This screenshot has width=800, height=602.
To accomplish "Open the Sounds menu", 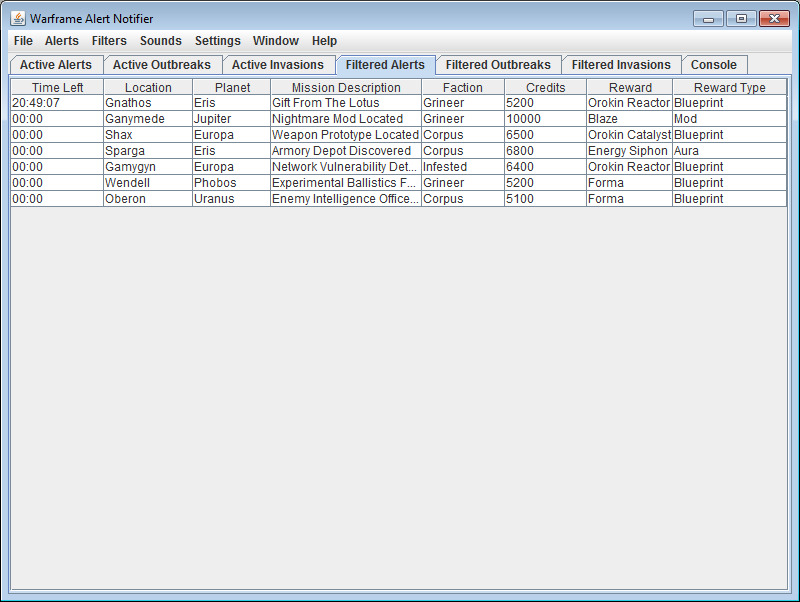I will pyautogui.click(x=161, y=41).
